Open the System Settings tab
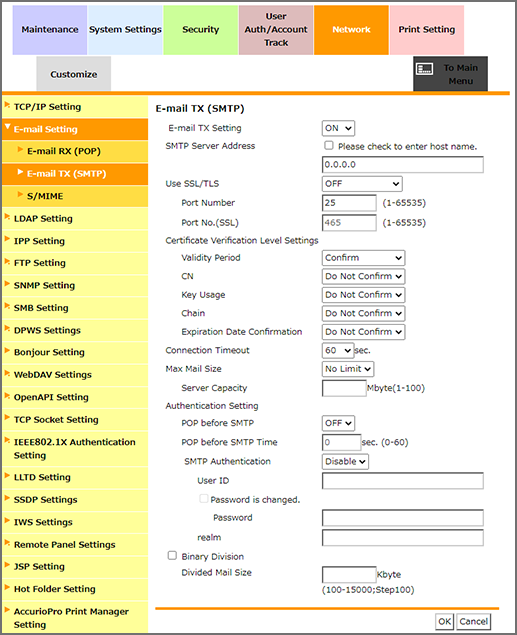The width and height of the screenshot is (517, 635). (x=126, y=30)
